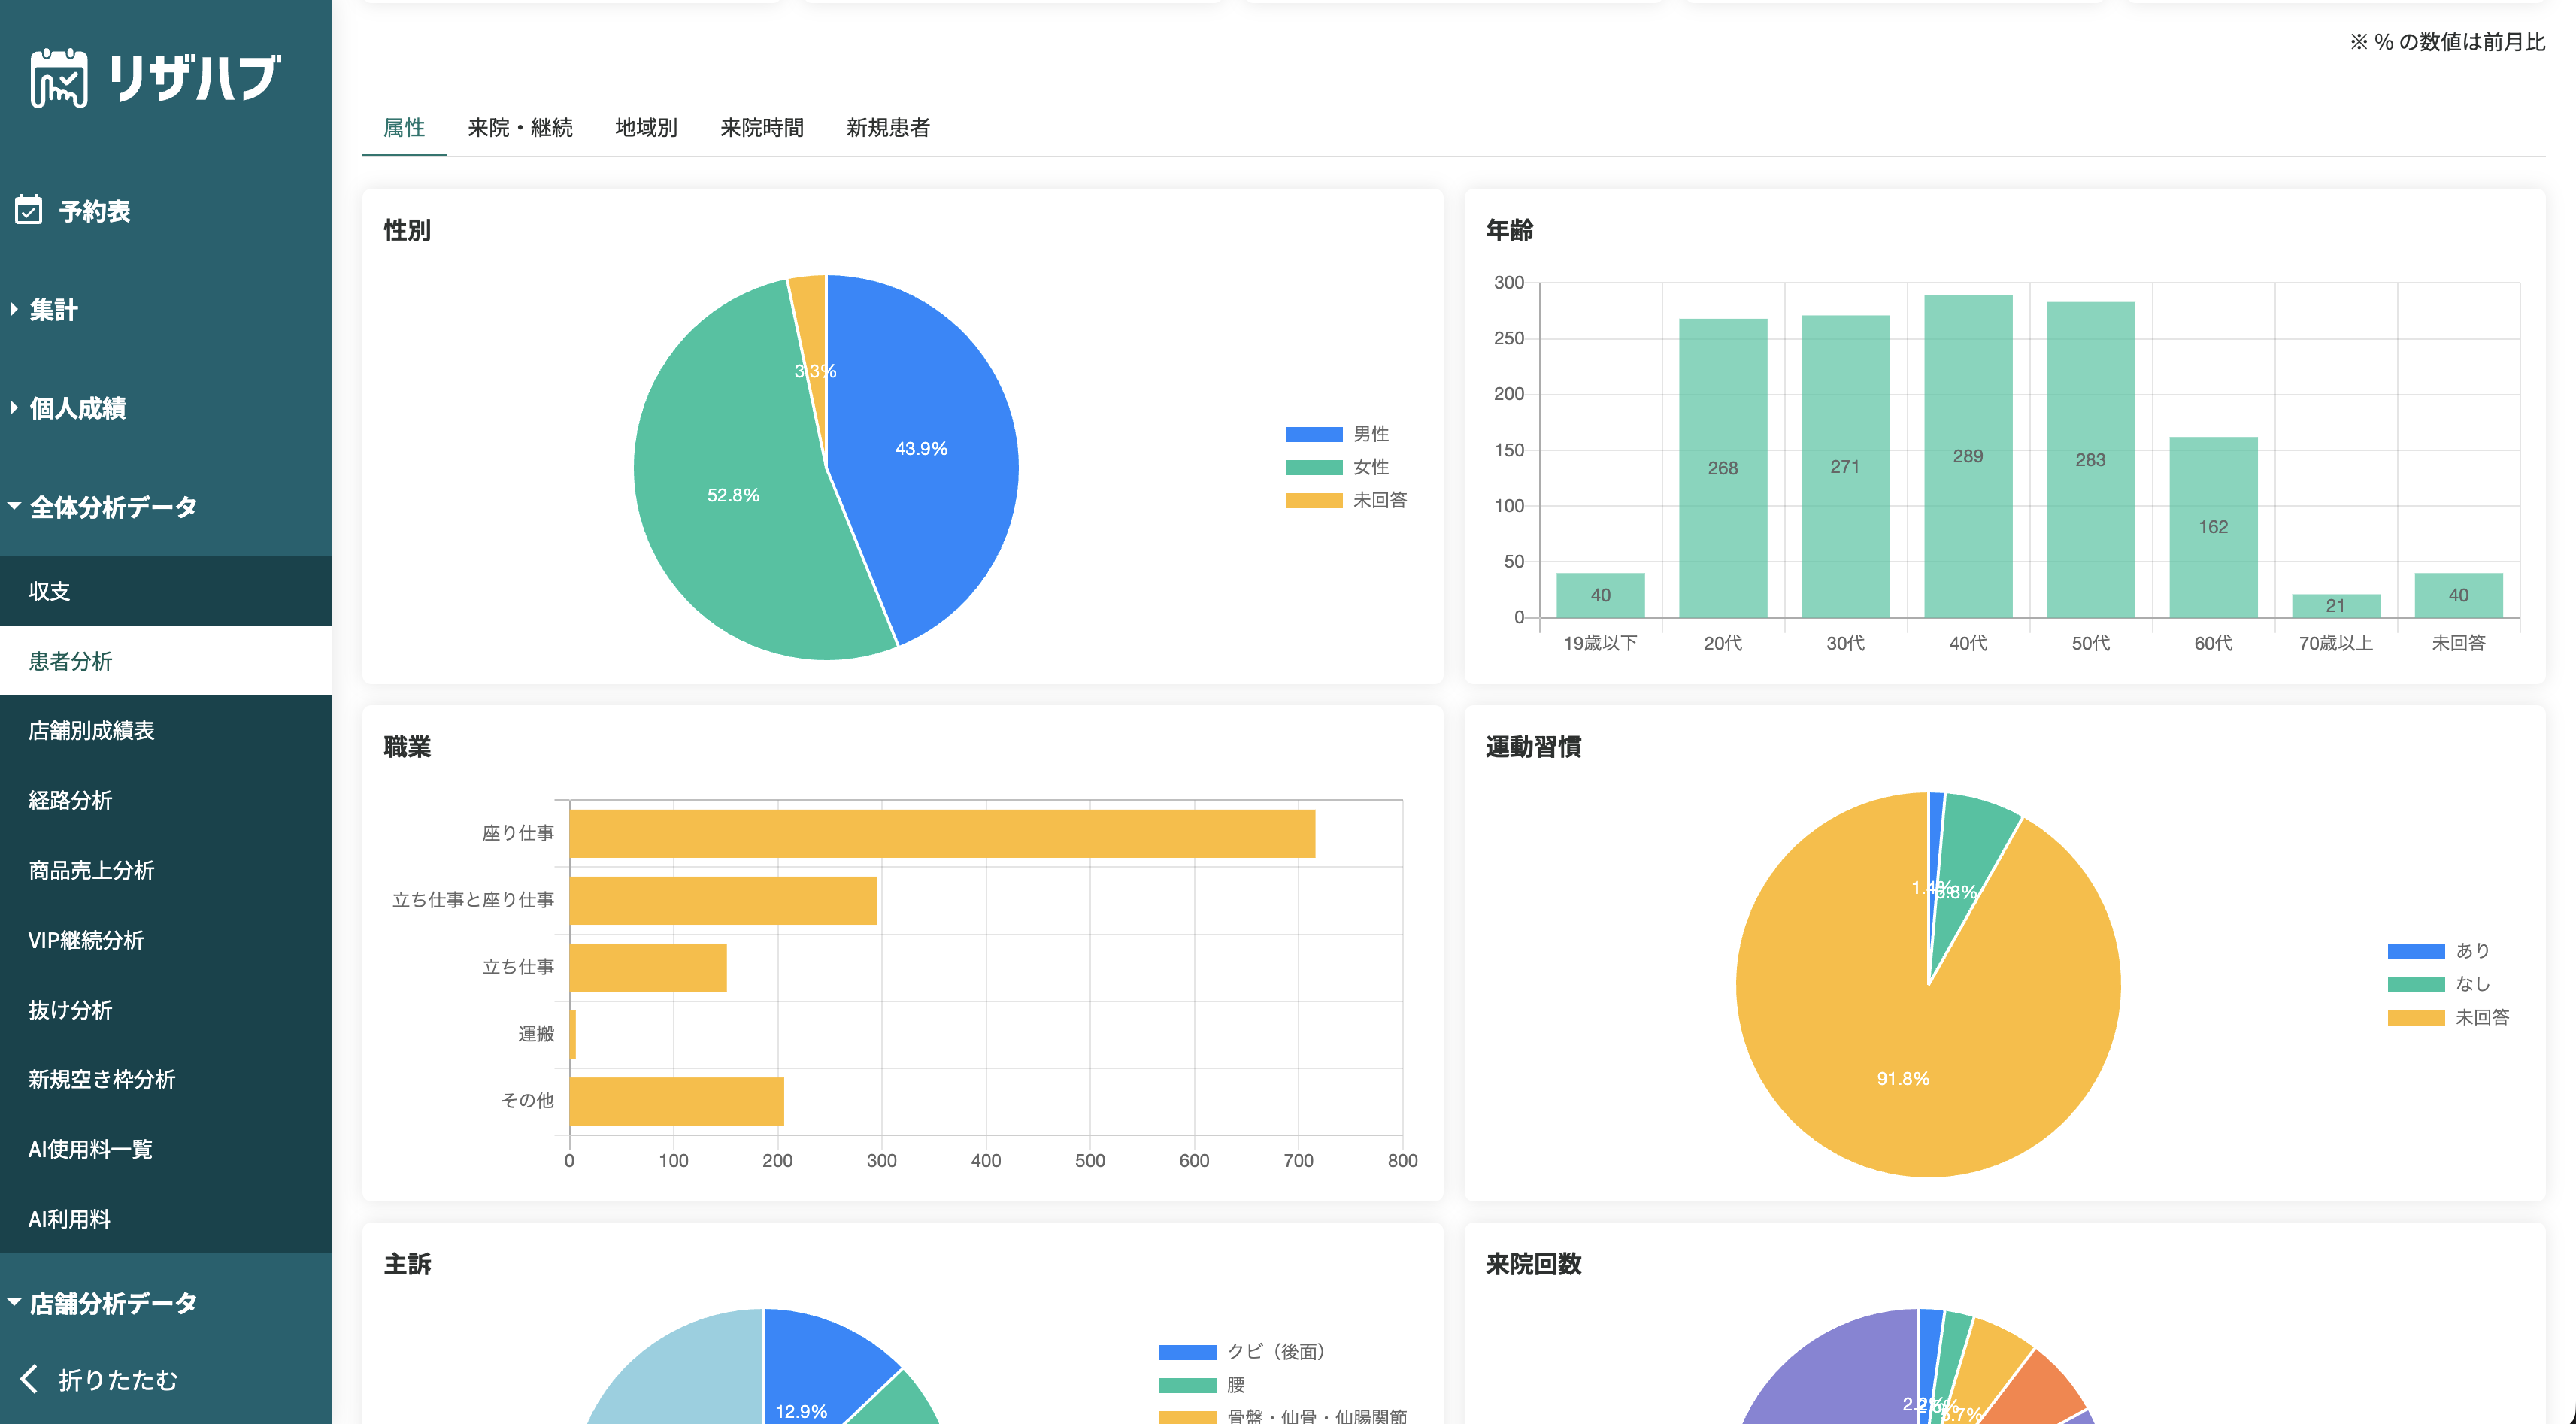Image resolution: width=2576 pixels, height=1424 pixels.
Task: Switch to the 属性 tab
Action: [404, 127]
